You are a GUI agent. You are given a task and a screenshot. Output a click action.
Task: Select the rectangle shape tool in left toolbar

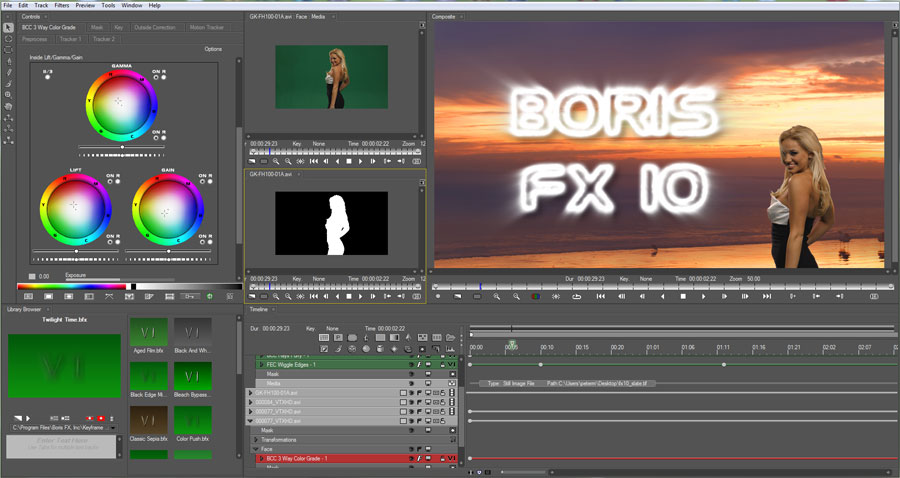tap(8, 50)
